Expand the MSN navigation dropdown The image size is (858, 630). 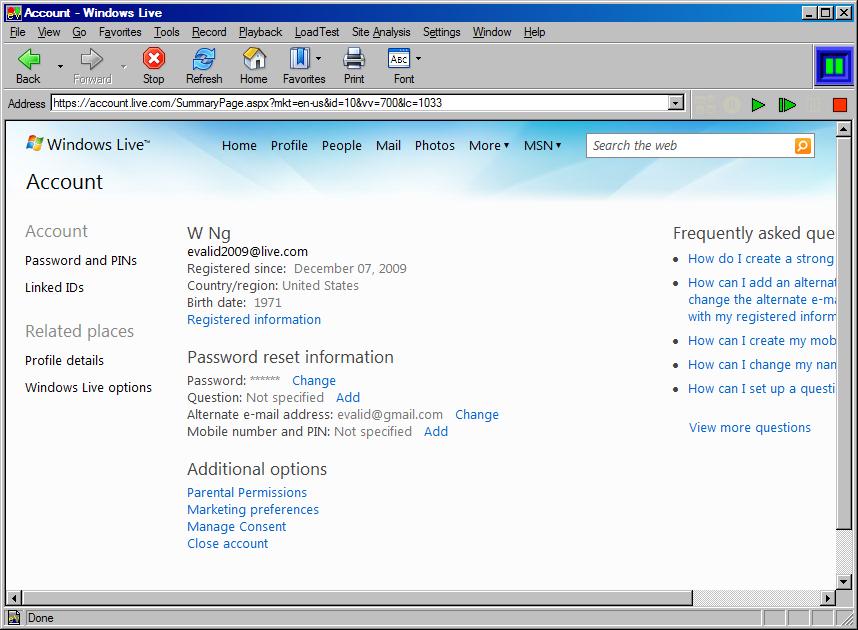tap(542, 146)
